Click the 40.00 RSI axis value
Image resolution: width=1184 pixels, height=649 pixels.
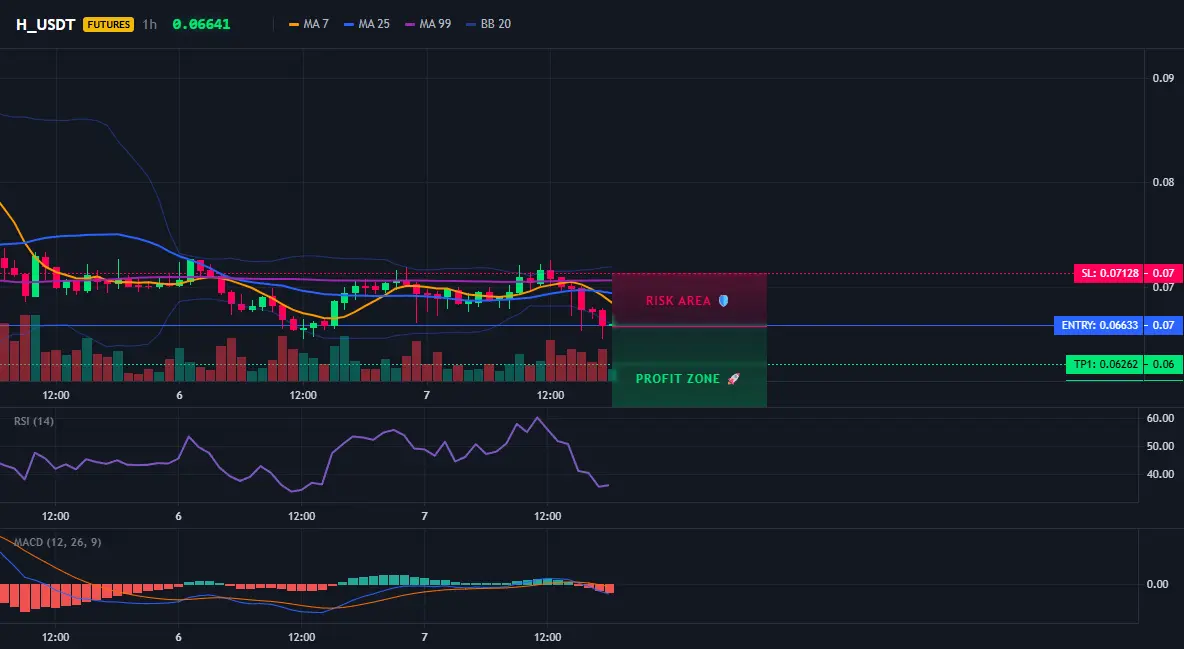1160,474
